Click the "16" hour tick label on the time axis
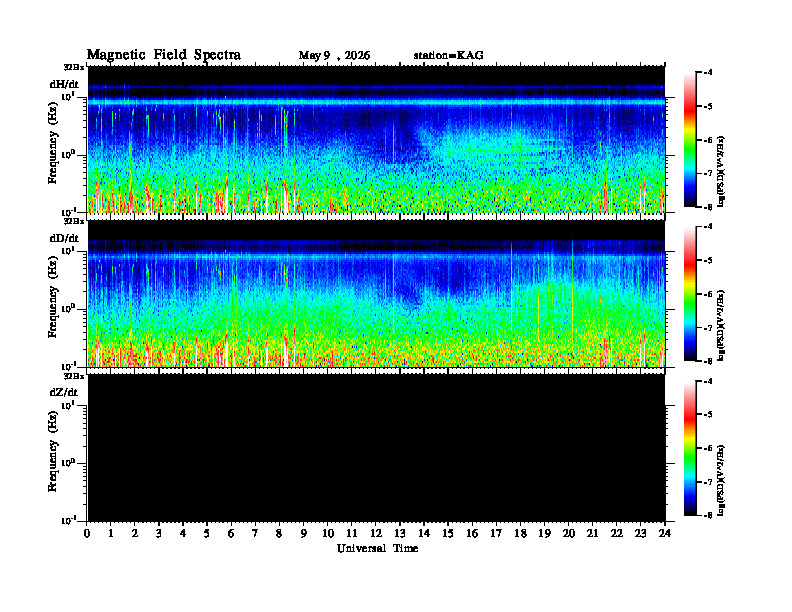 [472, 534]
